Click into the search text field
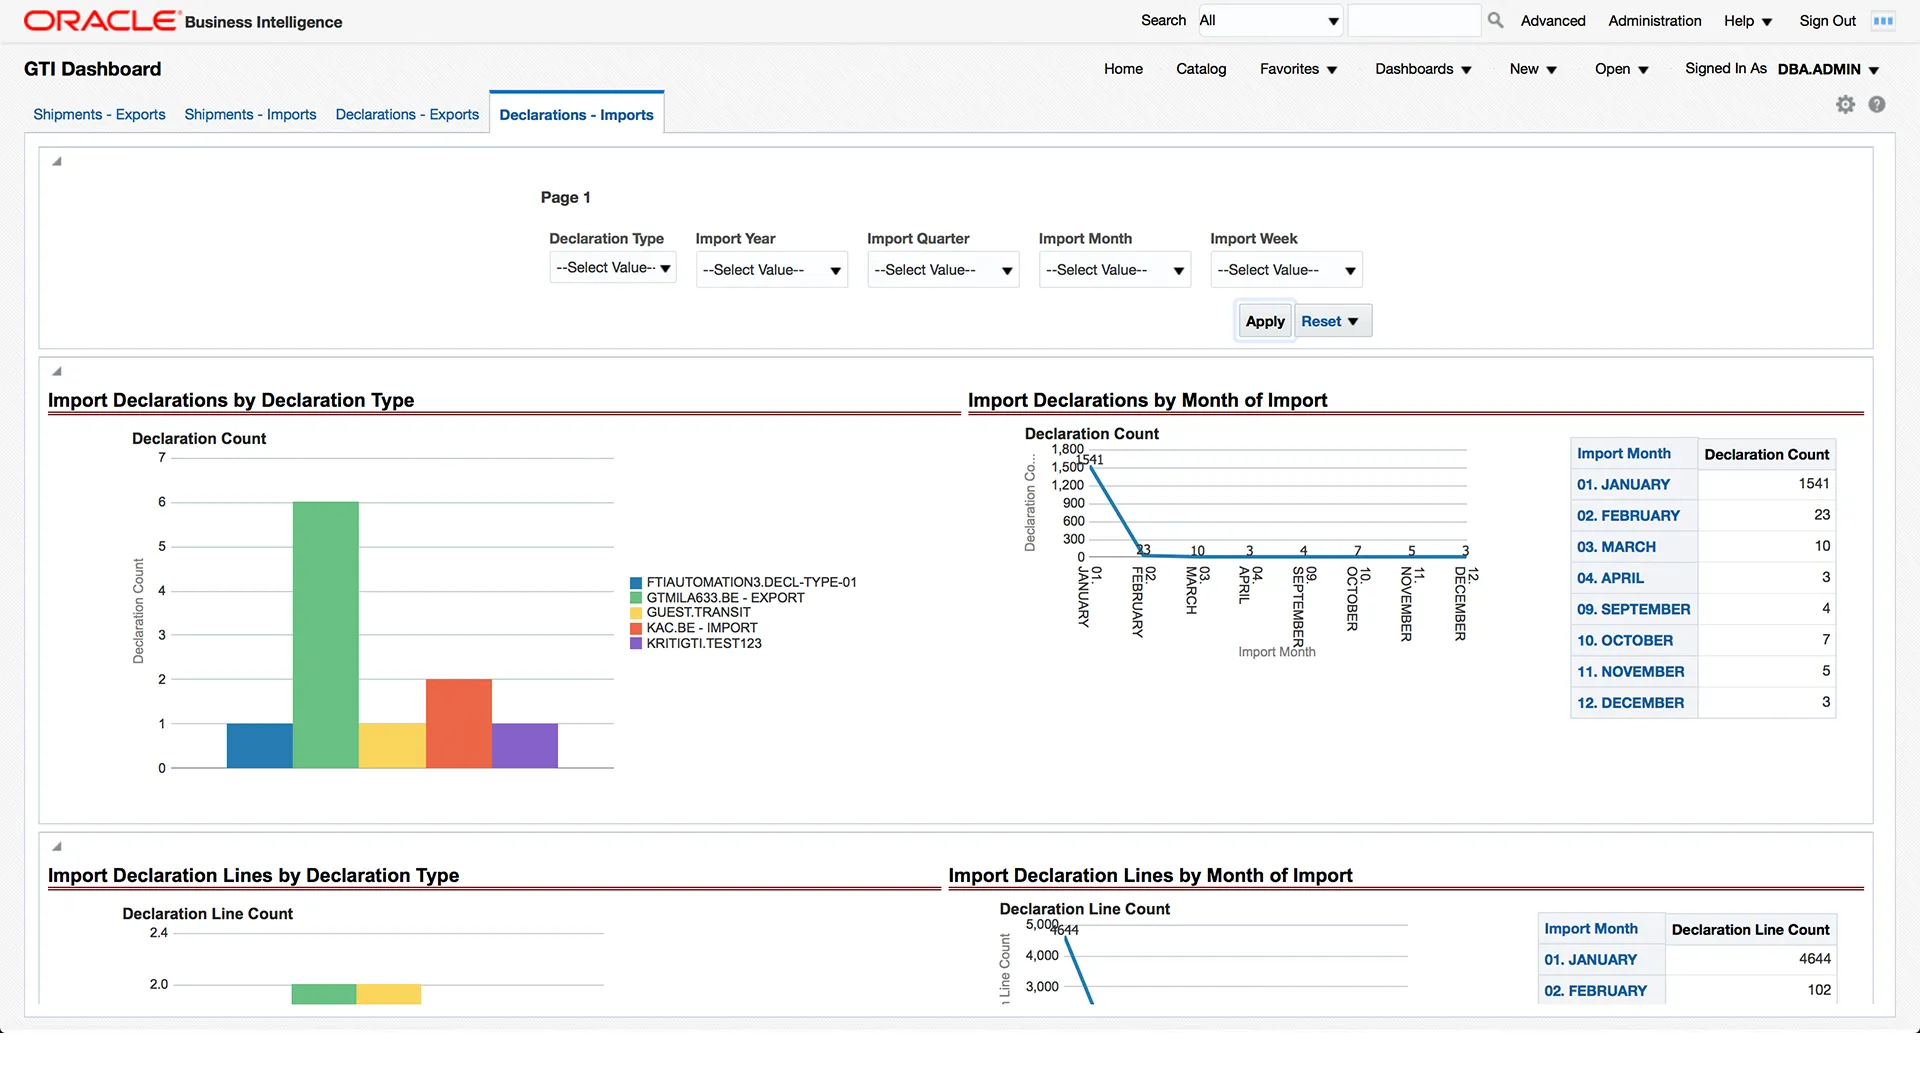 coord(1413,21)
